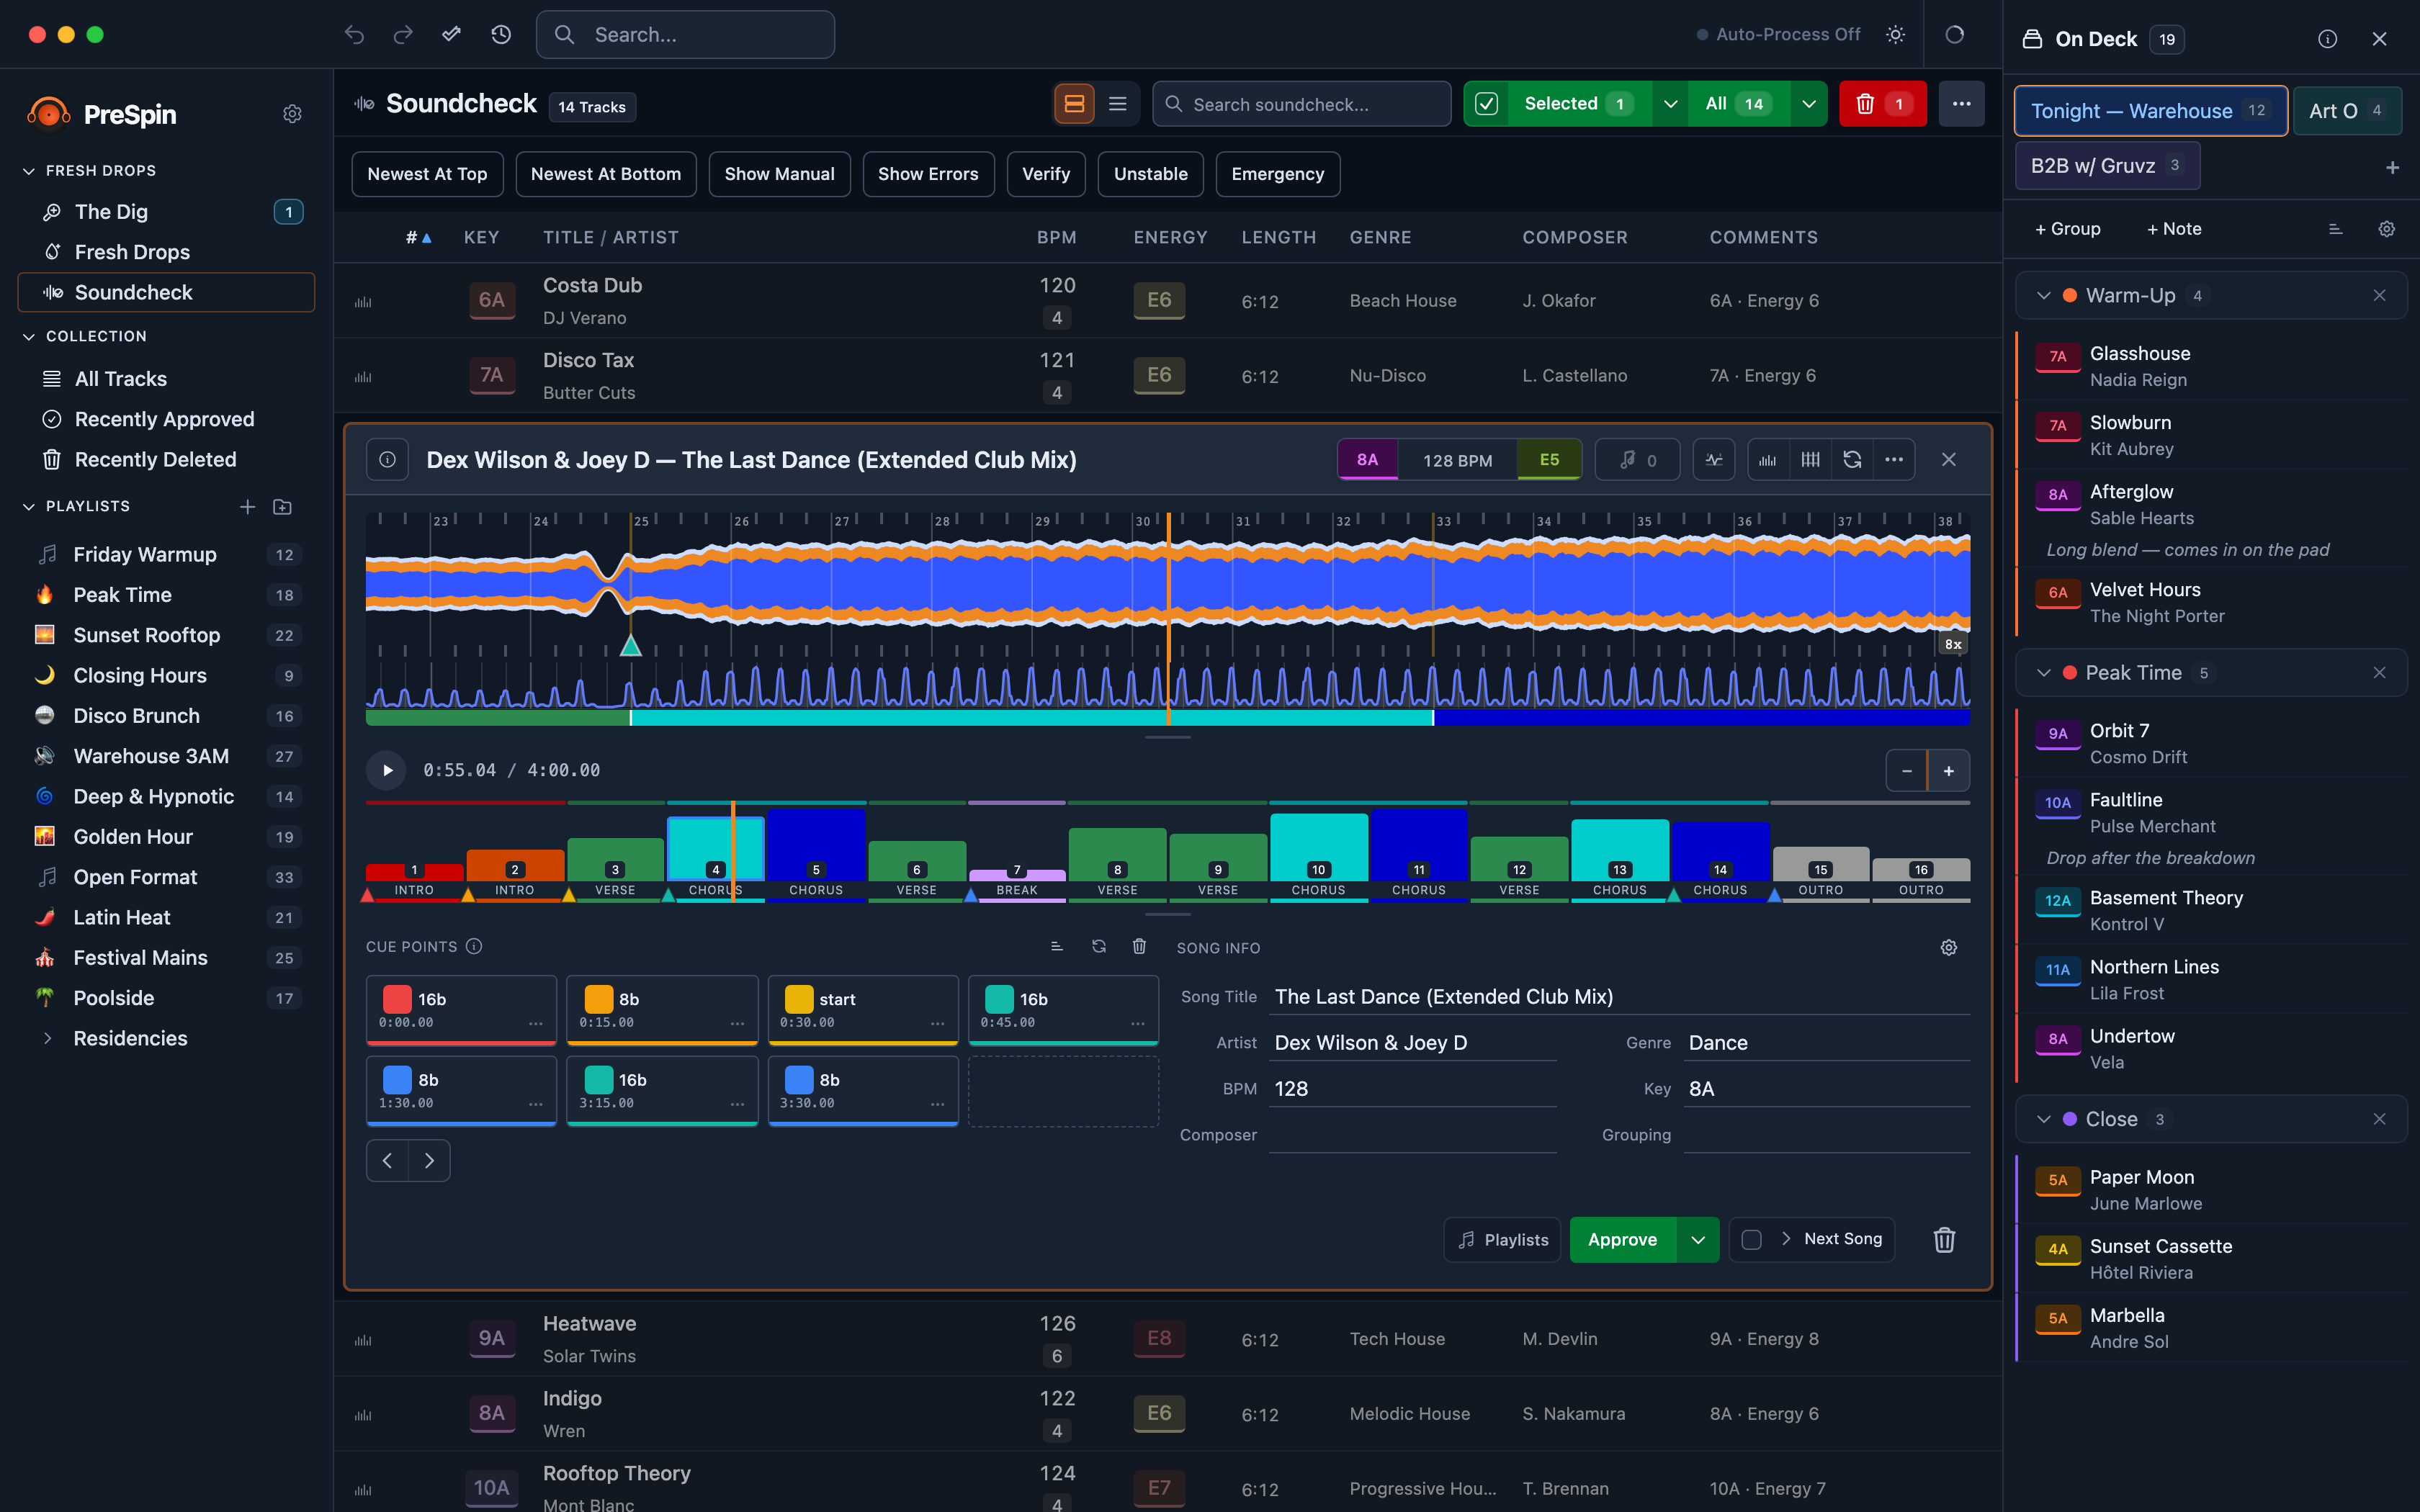
Task: Toggle Auto-Process Off switch
Action: (x=1779, y=35)
